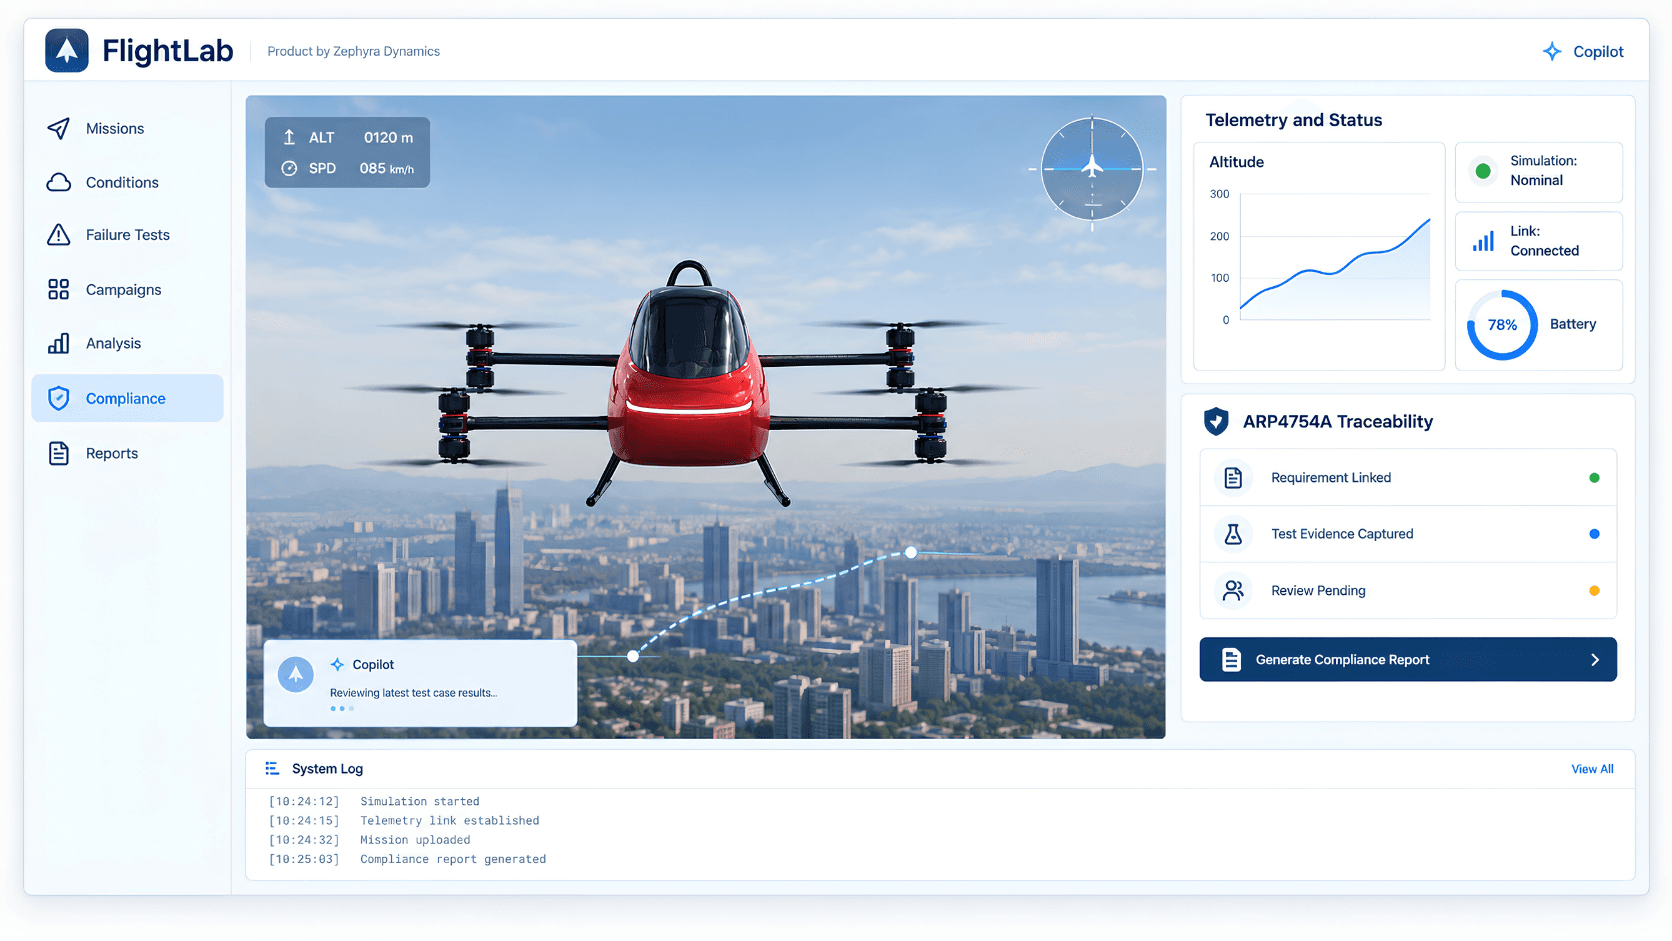The height and width of the screenshot is (941, 1672).
Task: Click the speed gauge icon in overlay
Action: click(289, 168)
